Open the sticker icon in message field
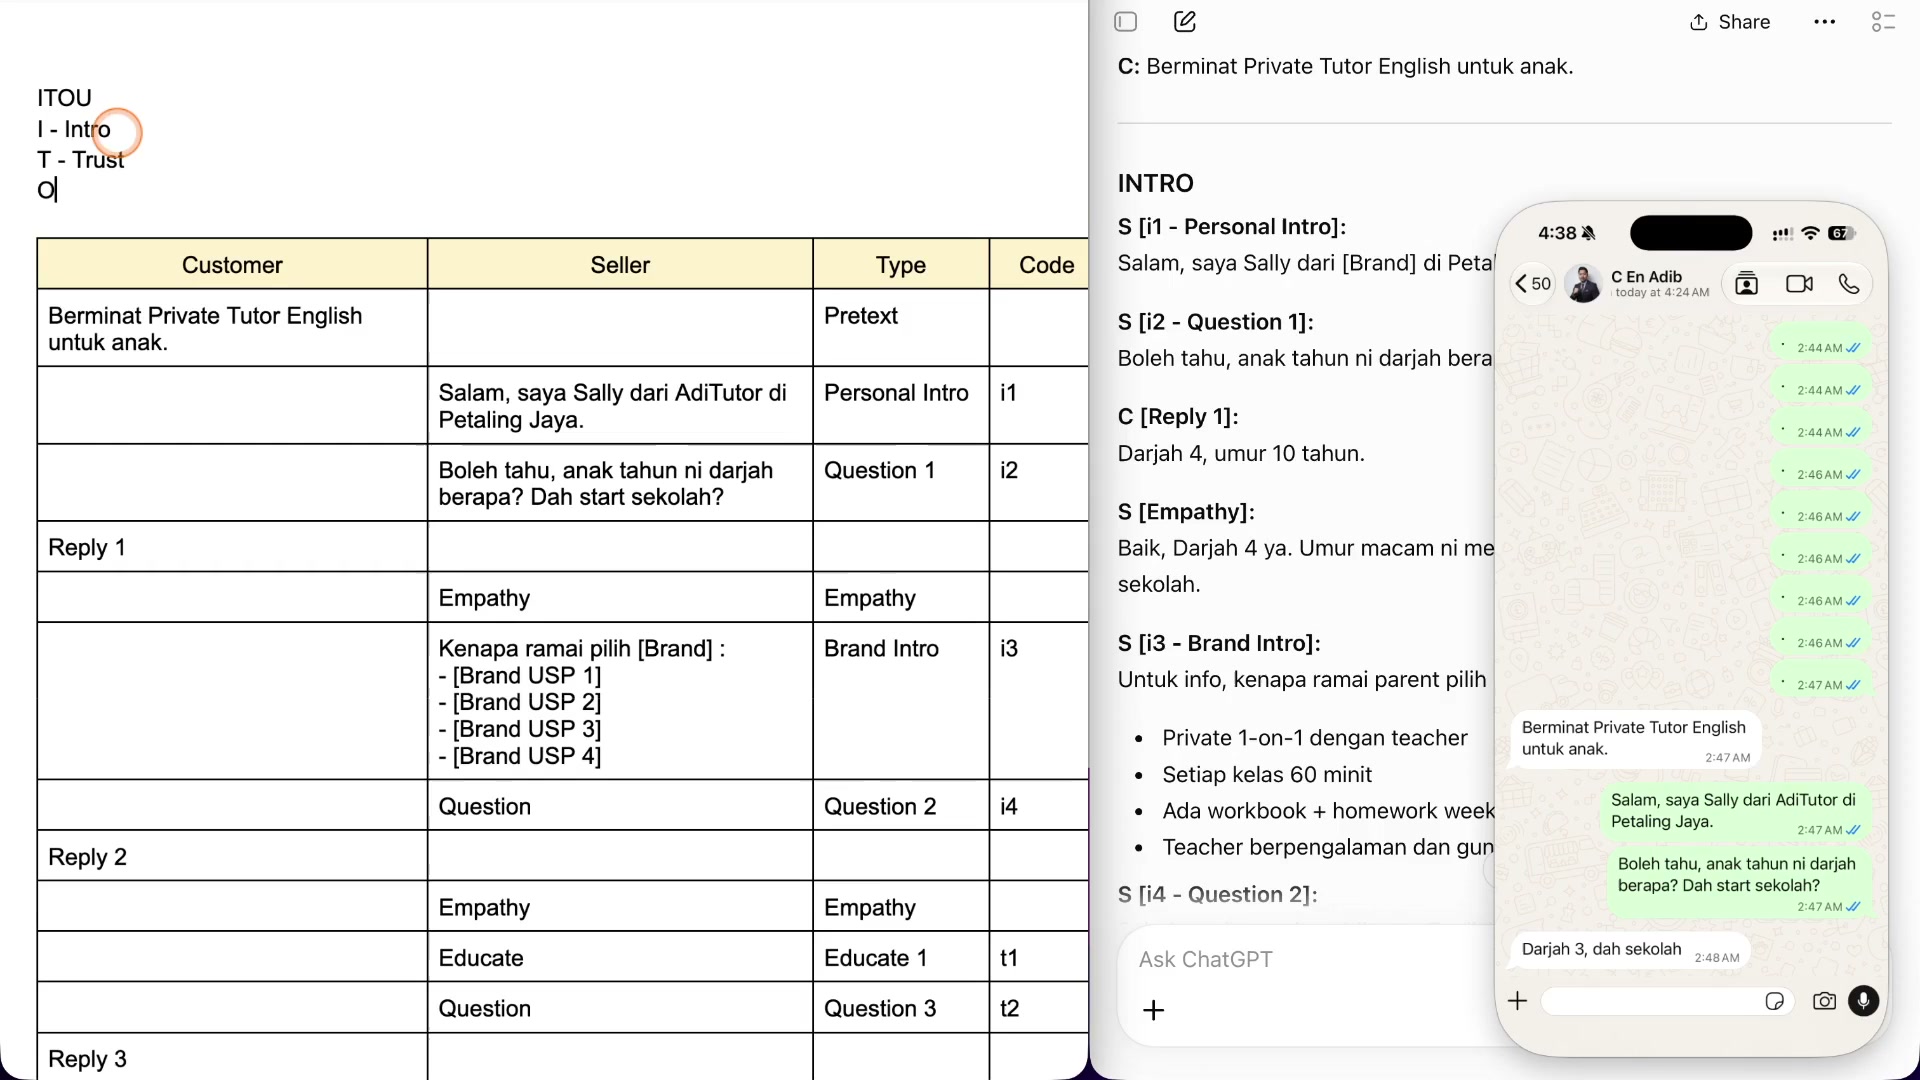1920x1080 pixels. (x=1775, y=1001)
